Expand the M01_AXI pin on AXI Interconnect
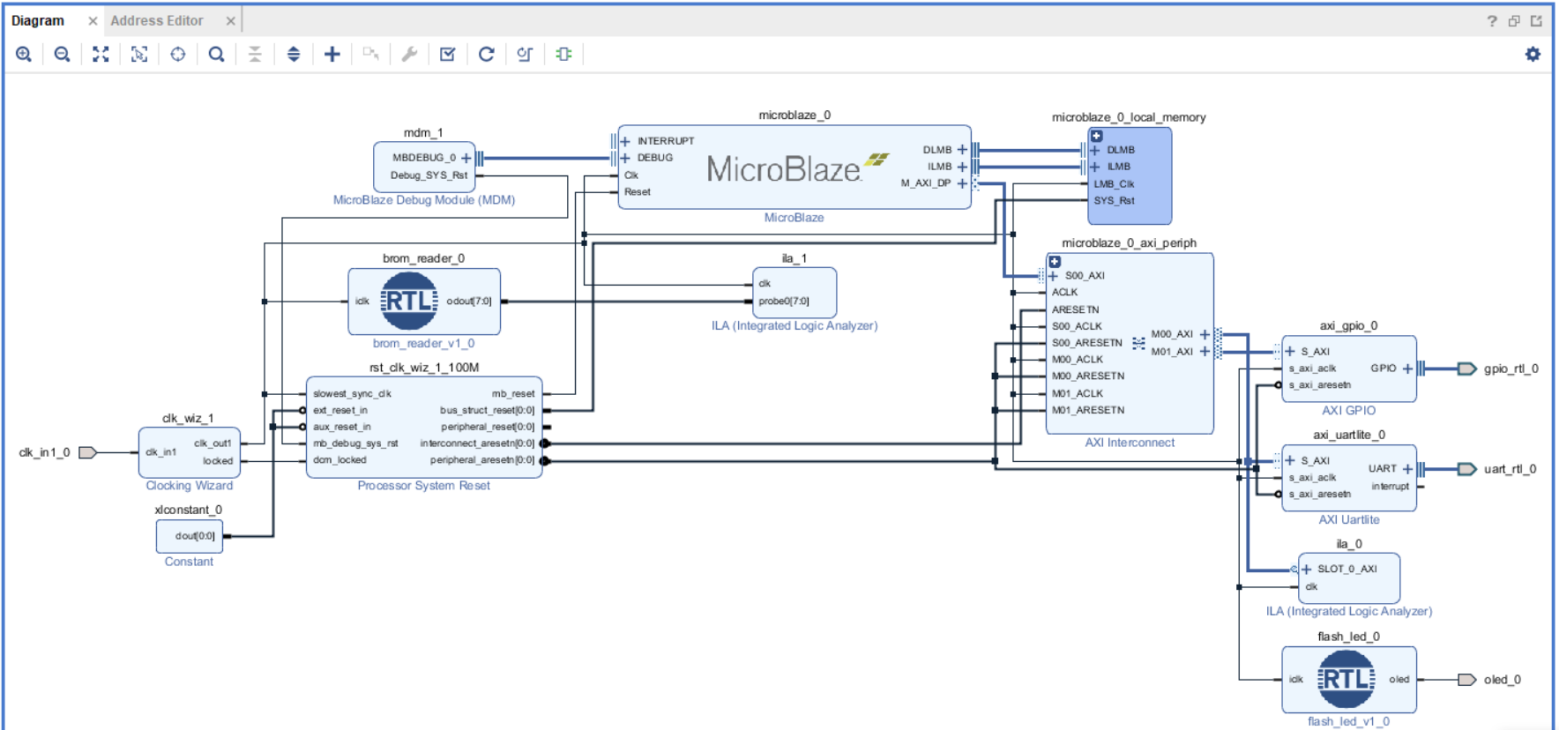 (1205, 351)
